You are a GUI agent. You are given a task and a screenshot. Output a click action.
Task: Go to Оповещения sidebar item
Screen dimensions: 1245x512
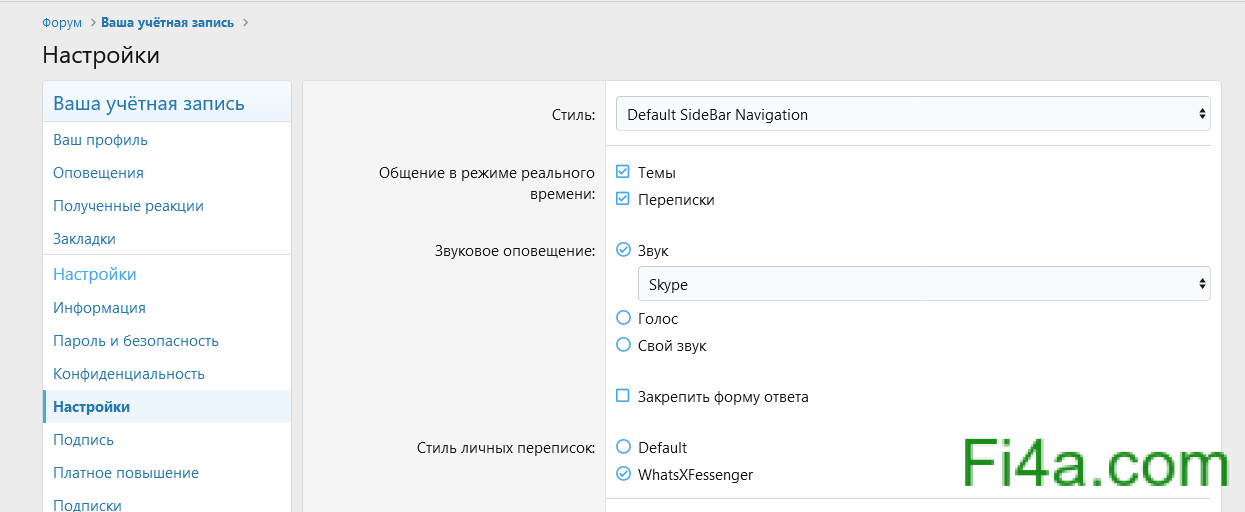(x=98, y=172)
